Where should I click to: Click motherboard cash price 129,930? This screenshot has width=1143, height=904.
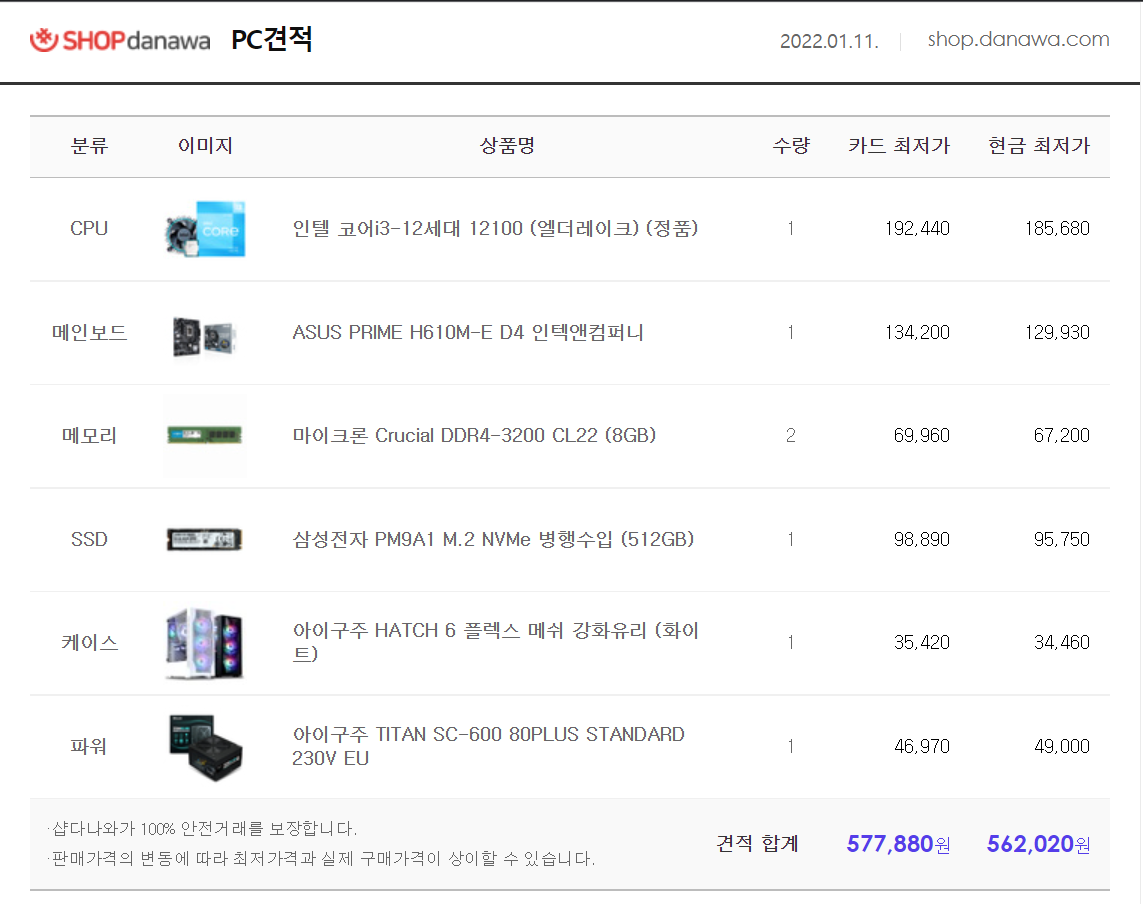1057,333
